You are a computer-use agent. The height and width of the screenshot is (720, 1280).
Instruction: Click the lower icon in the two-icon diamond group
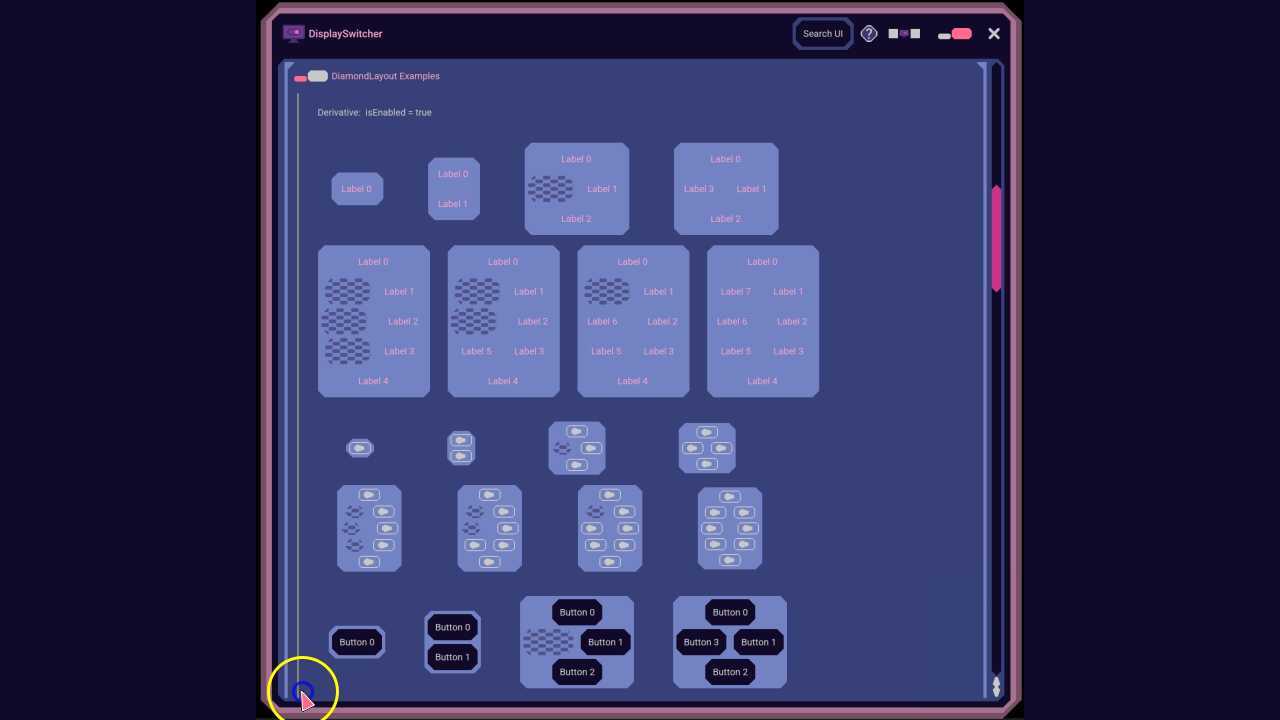pos(461,456)
